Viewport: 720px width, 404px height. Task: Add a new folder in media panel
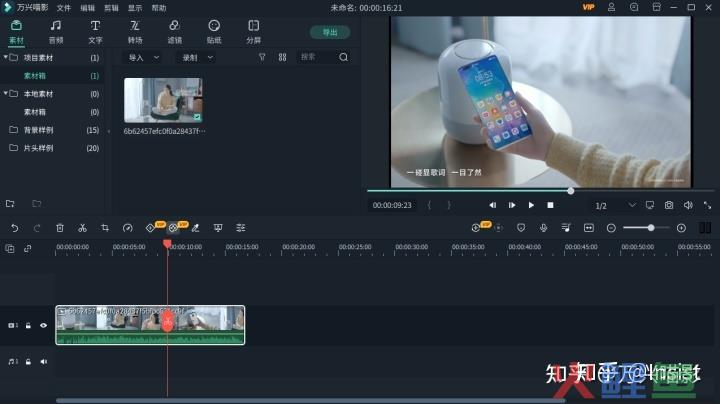[10, 203]
